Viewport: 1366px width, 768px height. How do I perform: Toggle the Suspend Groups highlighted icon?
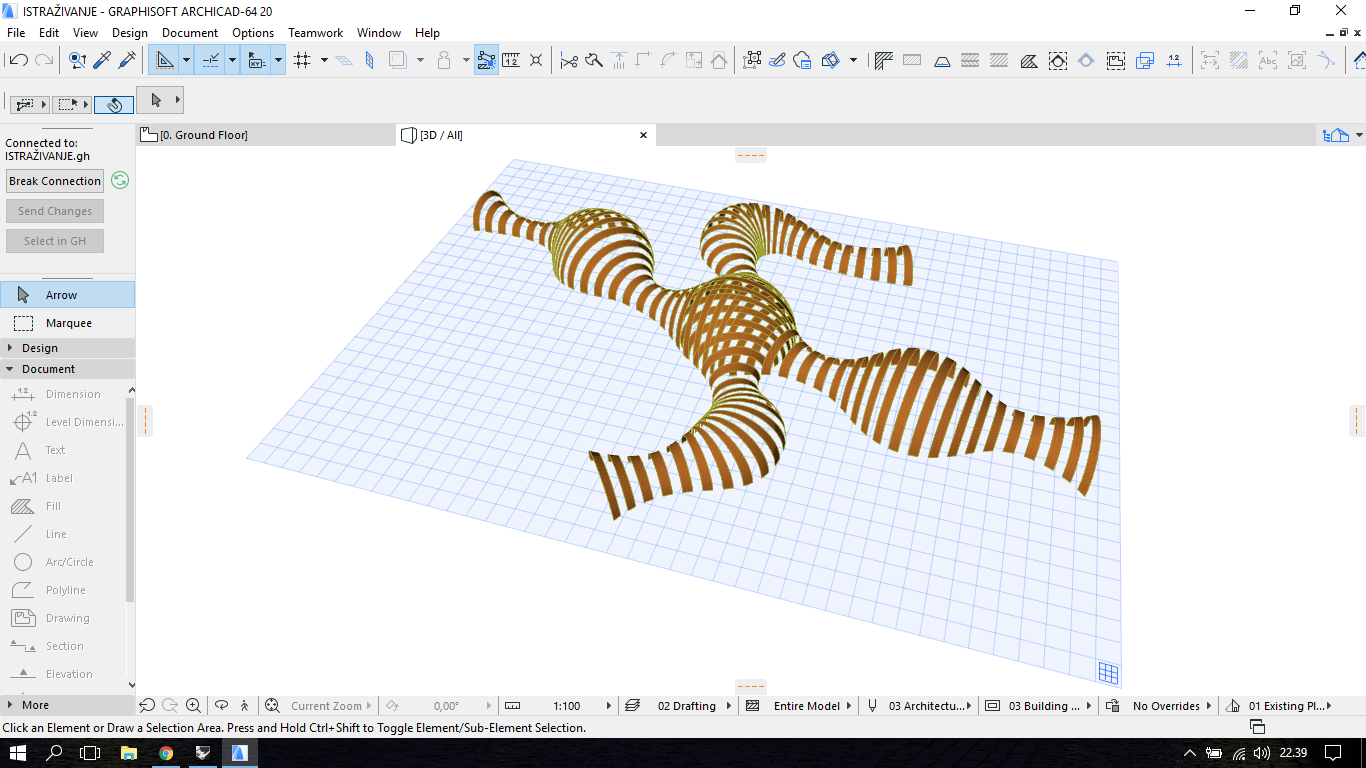pyautogui.click(x=486, y=60)
